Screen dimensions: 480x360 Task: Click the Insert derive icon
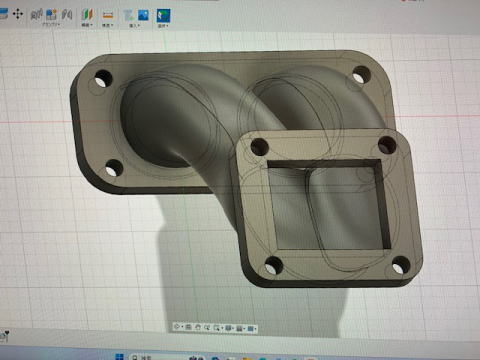(129, 15)
